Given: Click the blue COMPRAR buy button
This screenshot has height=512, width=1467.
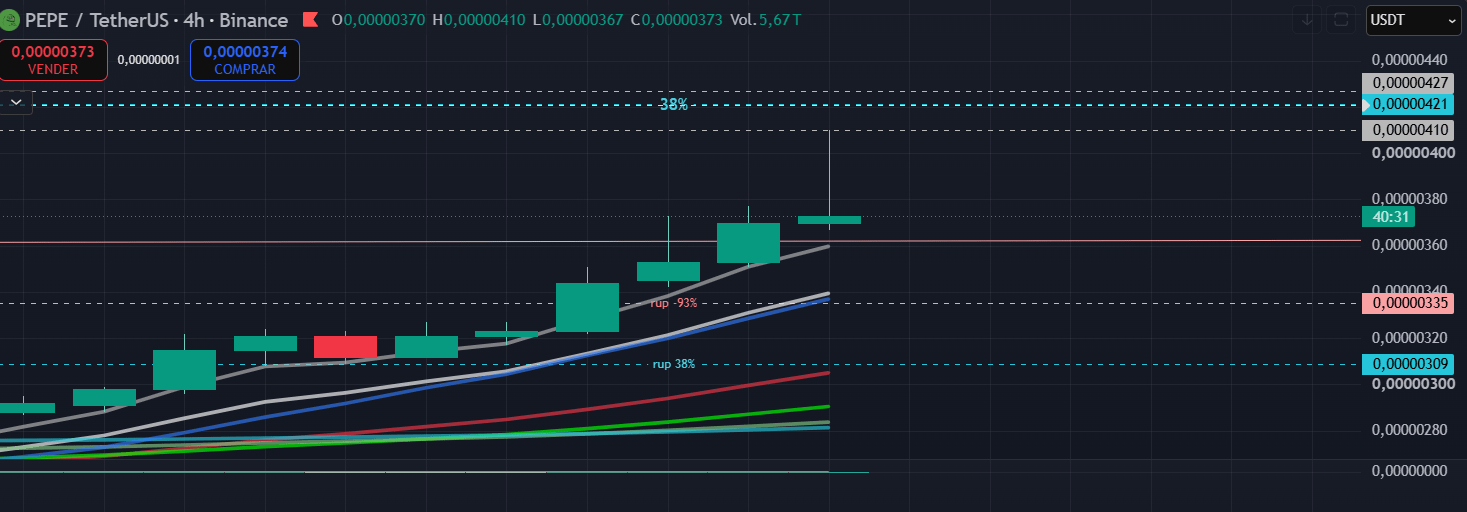Looking at the screenshot, I should [245, 60].
